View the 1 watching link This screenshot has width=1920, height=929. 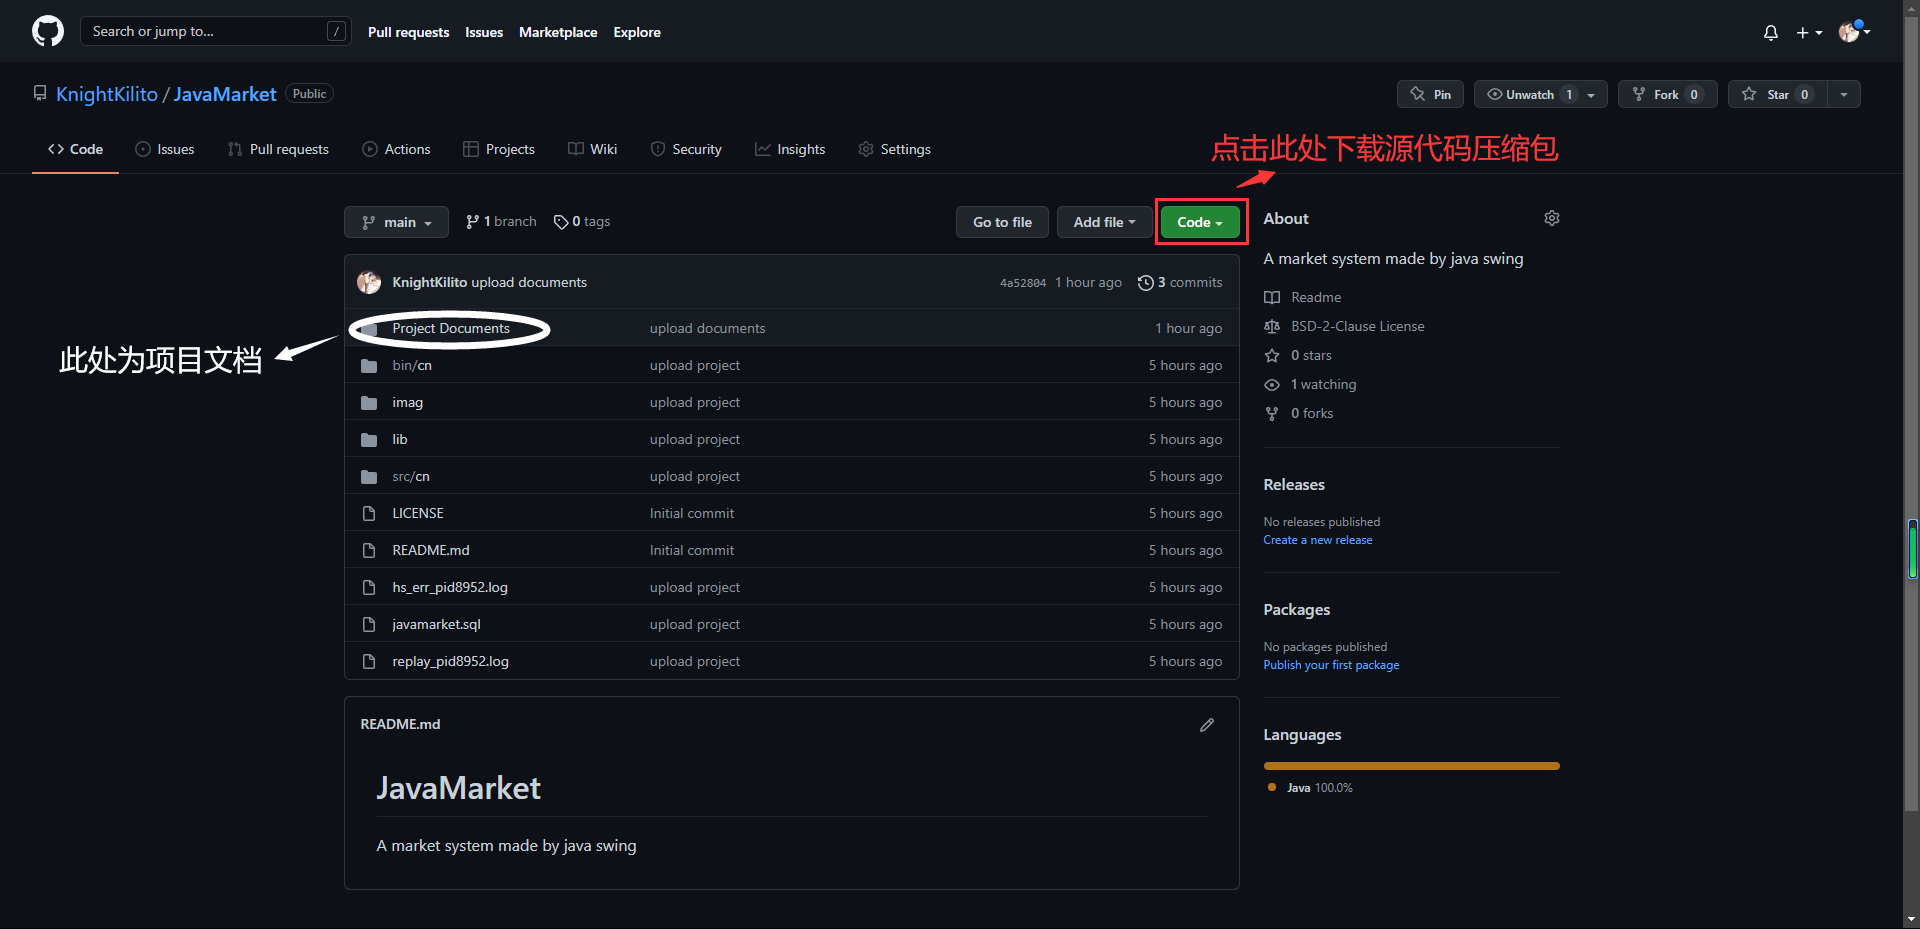(x=1310, y=384)
